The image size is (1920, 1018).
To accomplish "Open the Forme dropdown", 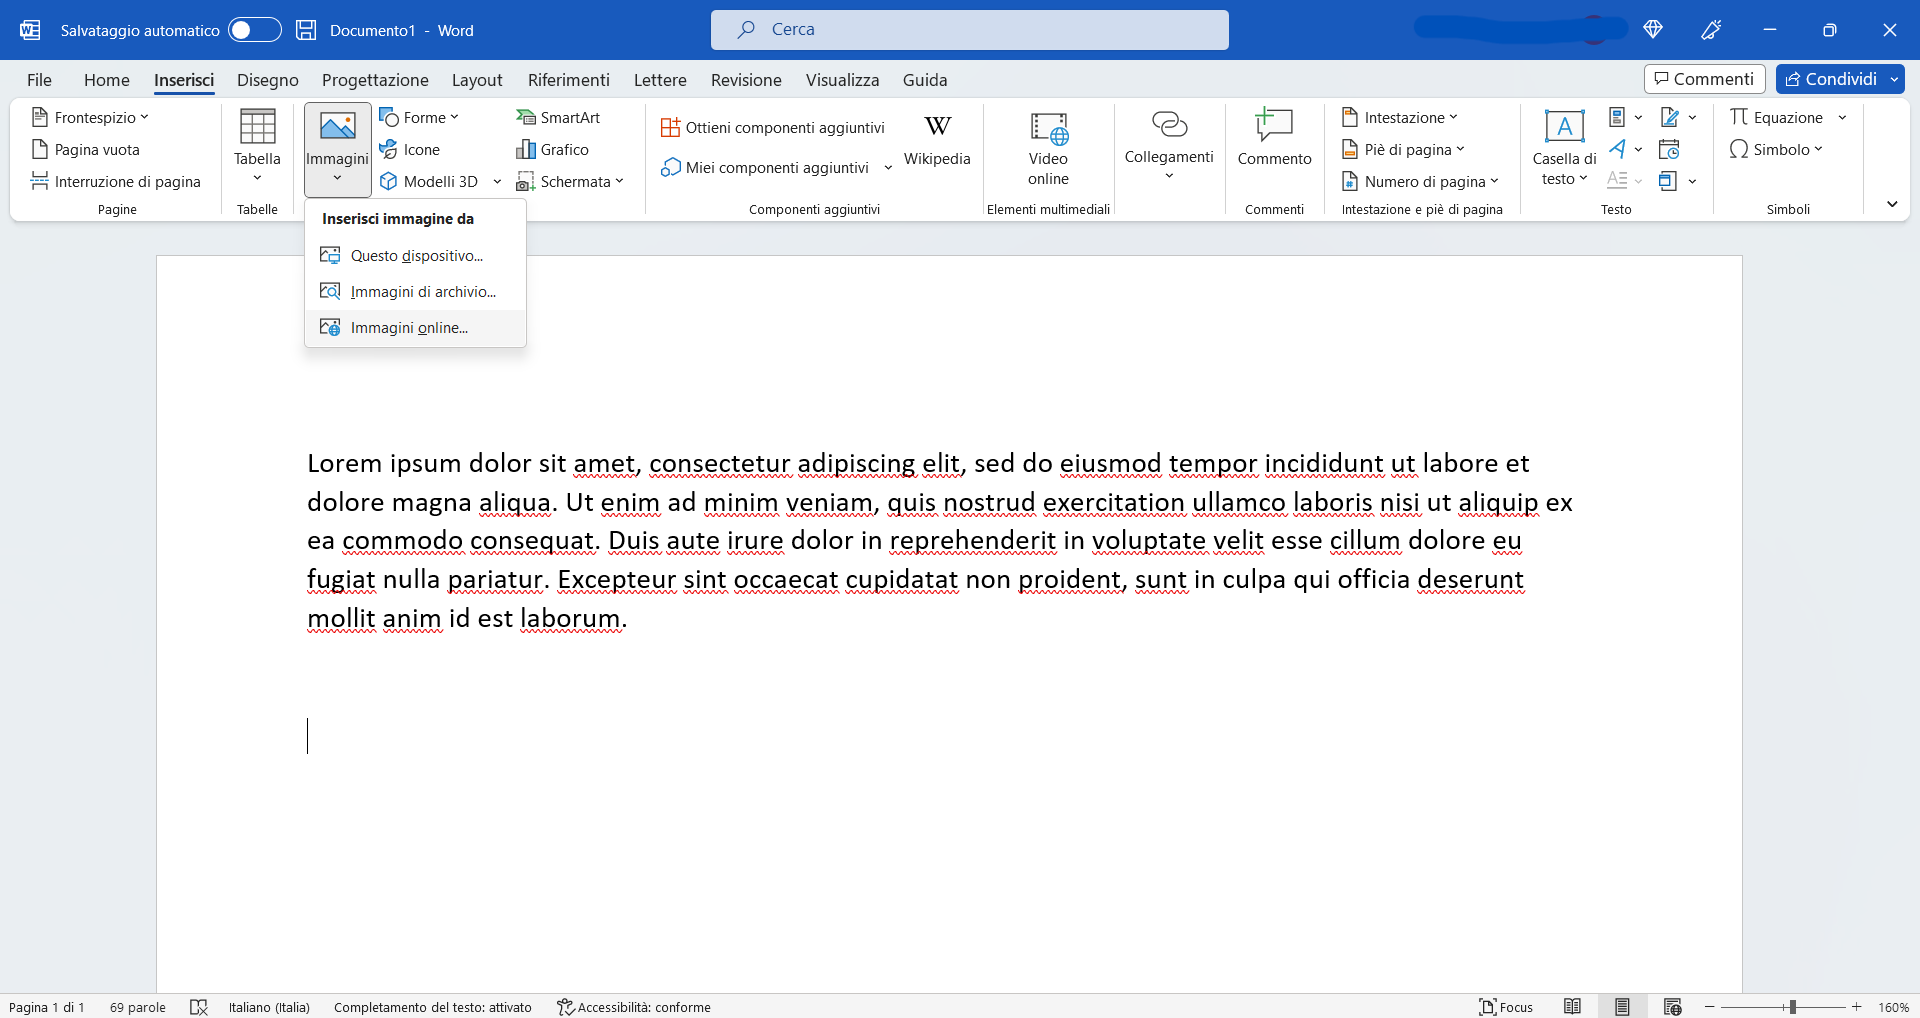I will tap(420, 117).
